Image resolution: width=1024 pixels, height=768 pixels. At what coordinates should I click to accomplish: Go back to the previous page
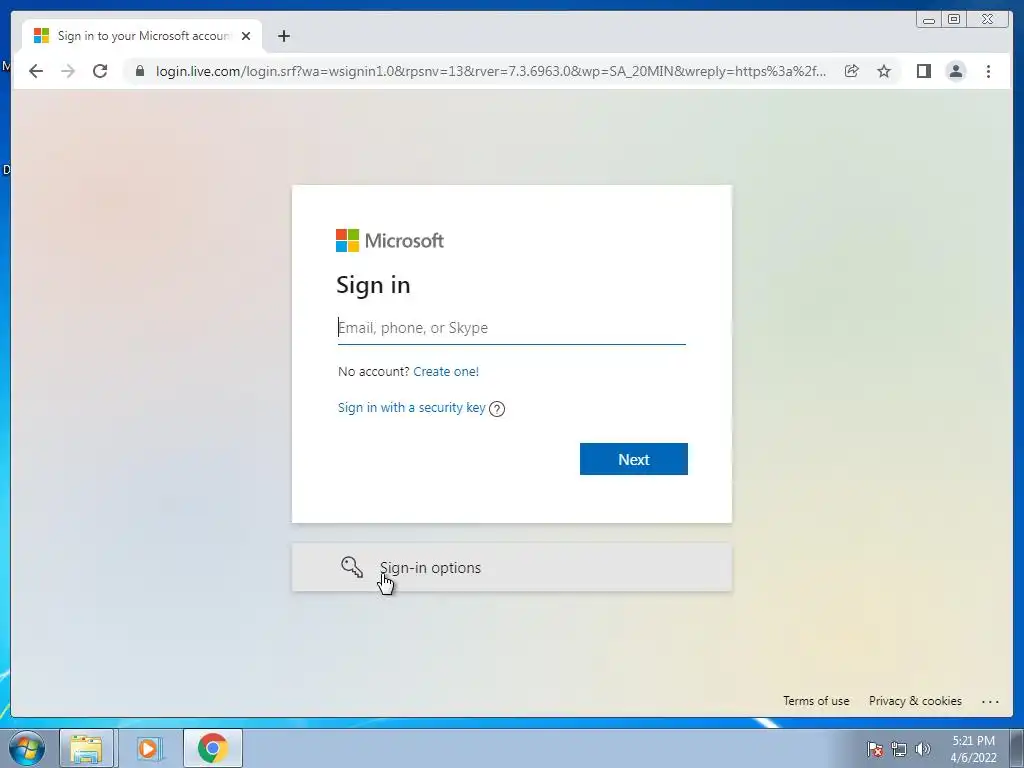coord(36,71)
